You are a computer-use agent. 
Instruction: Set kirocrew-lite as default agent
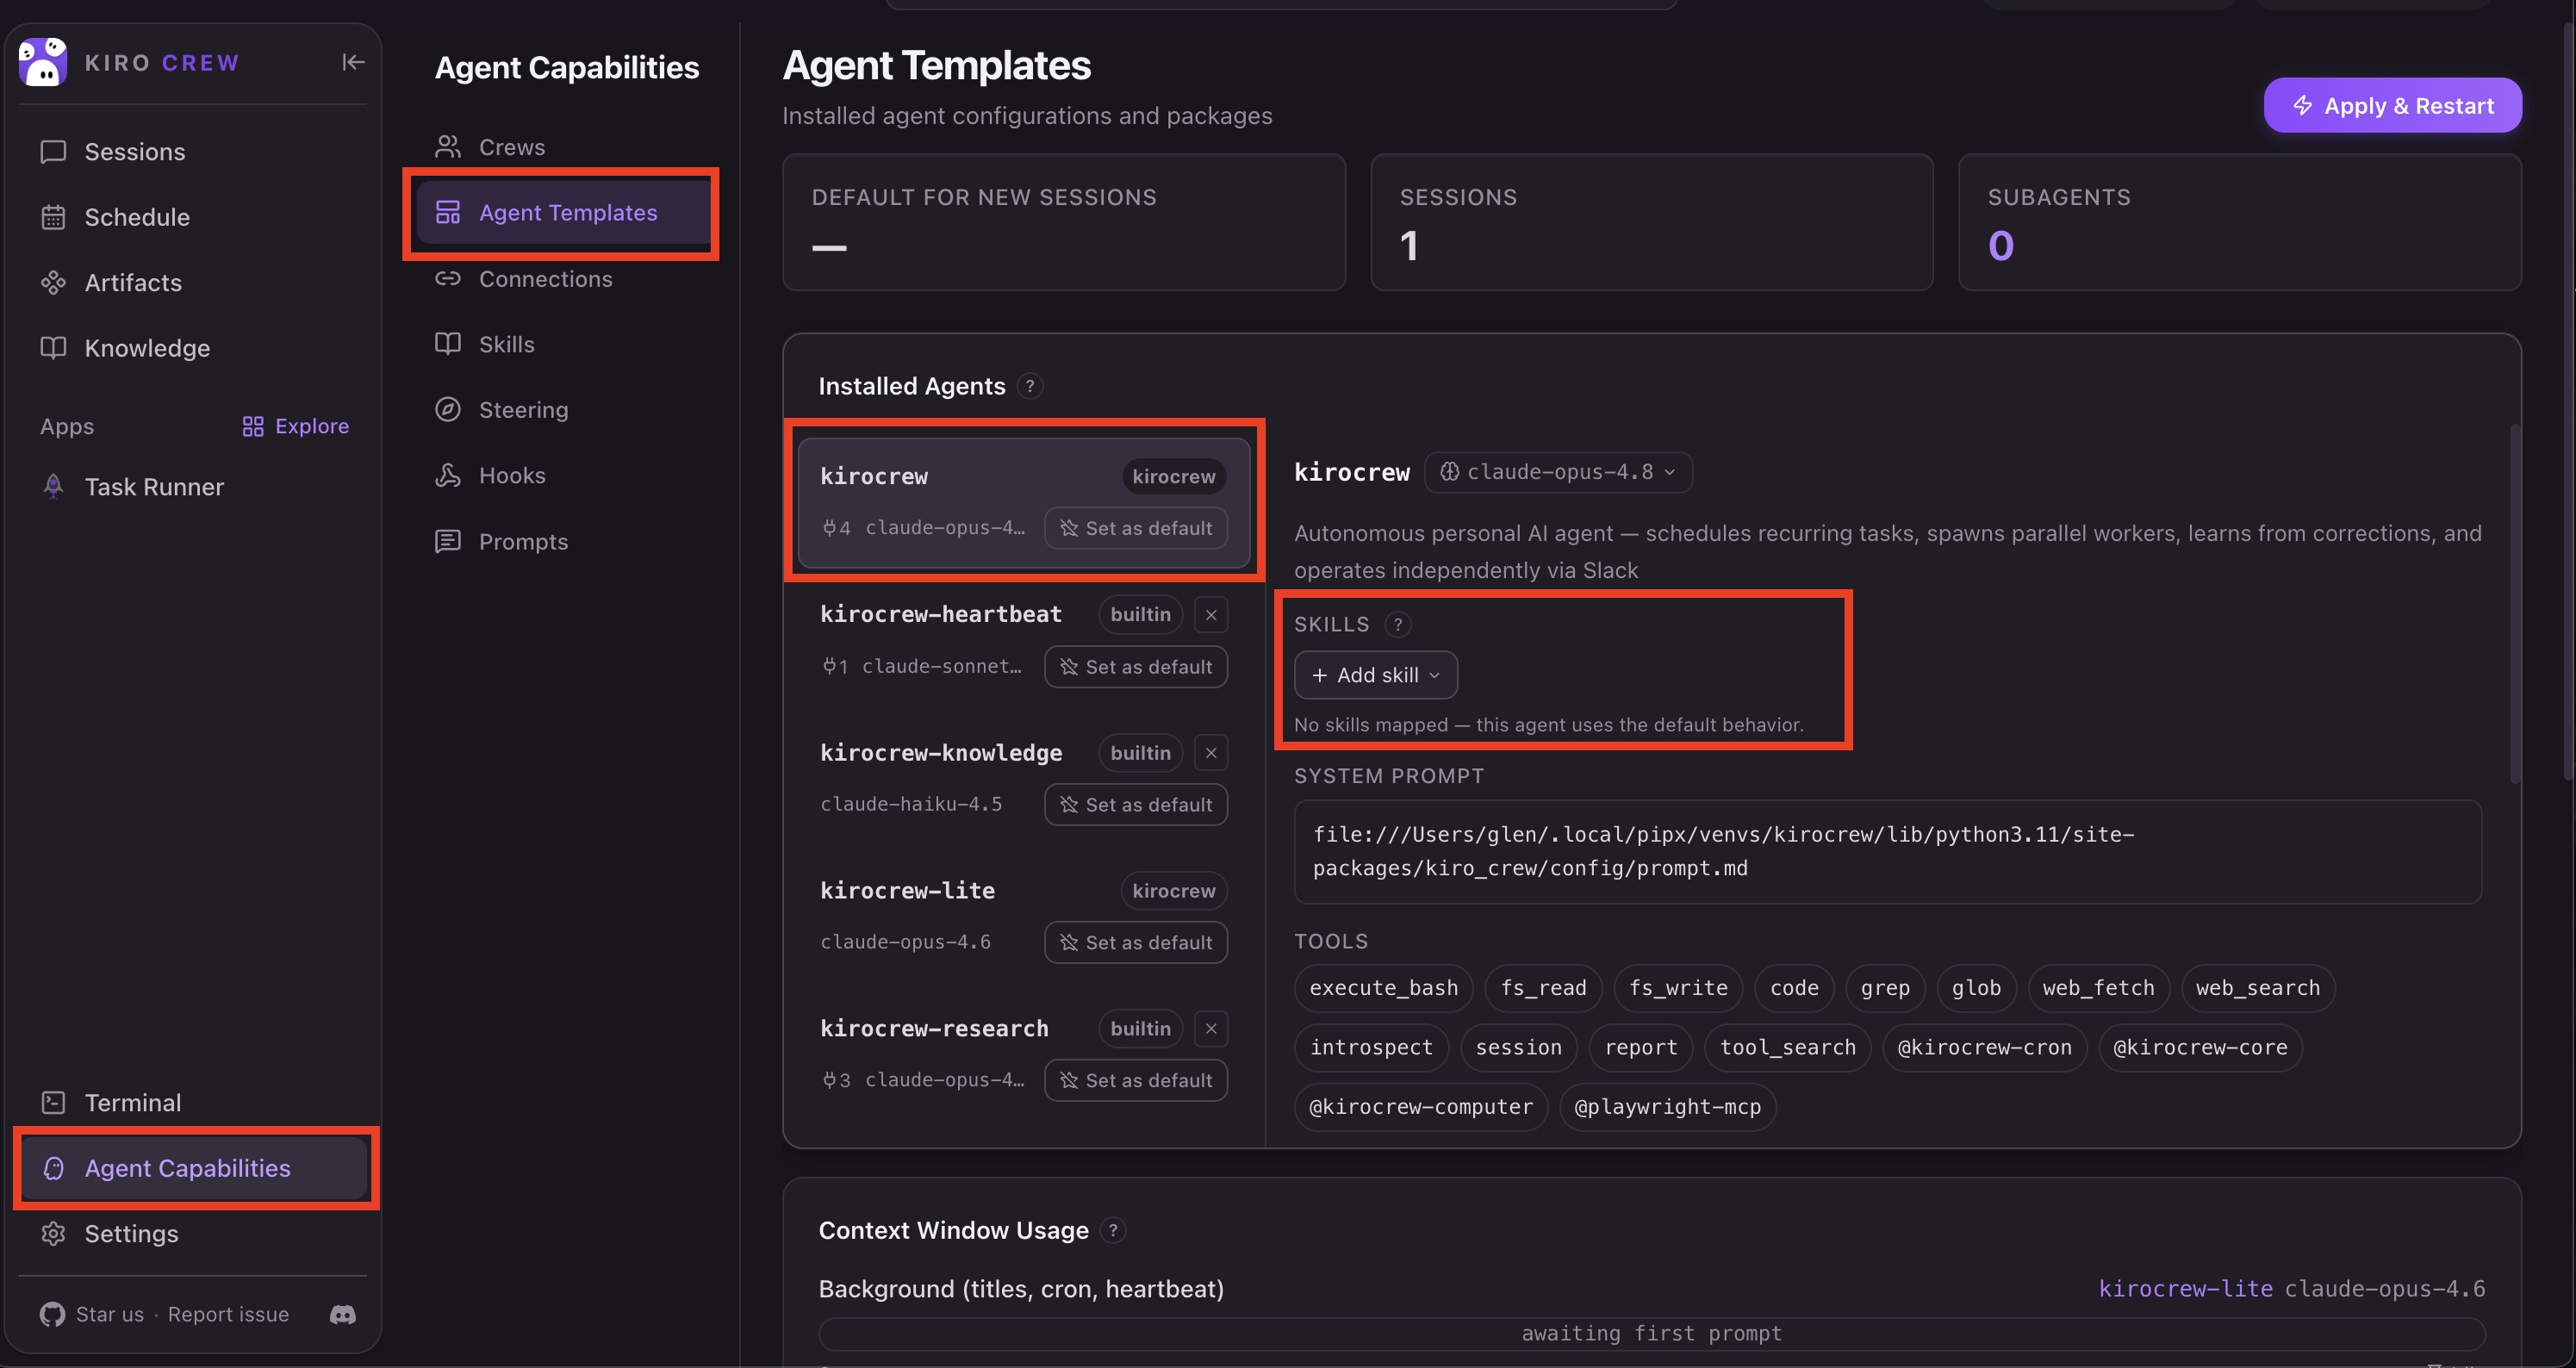pyautogui.click(x=1136, y=943)
